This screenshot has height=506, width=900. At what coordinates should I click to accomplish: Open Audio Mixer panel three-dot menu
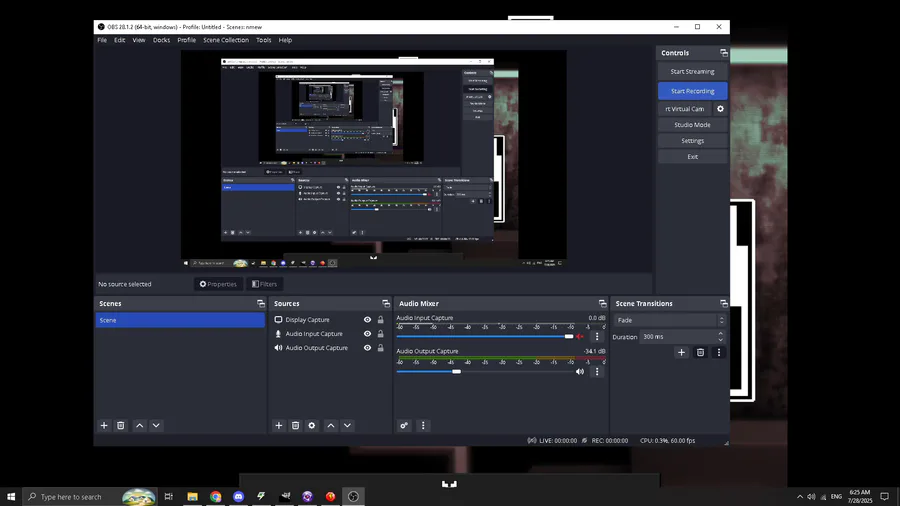pos(423,426)
